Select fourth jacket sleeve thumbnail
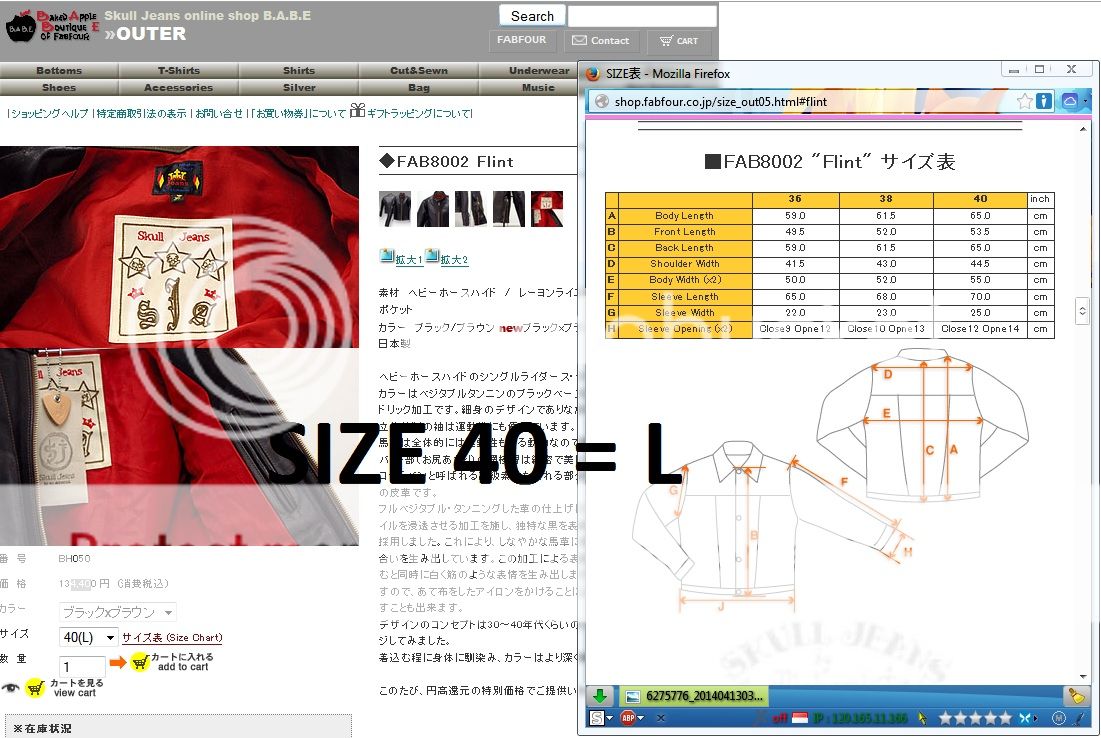 [508, 209]
